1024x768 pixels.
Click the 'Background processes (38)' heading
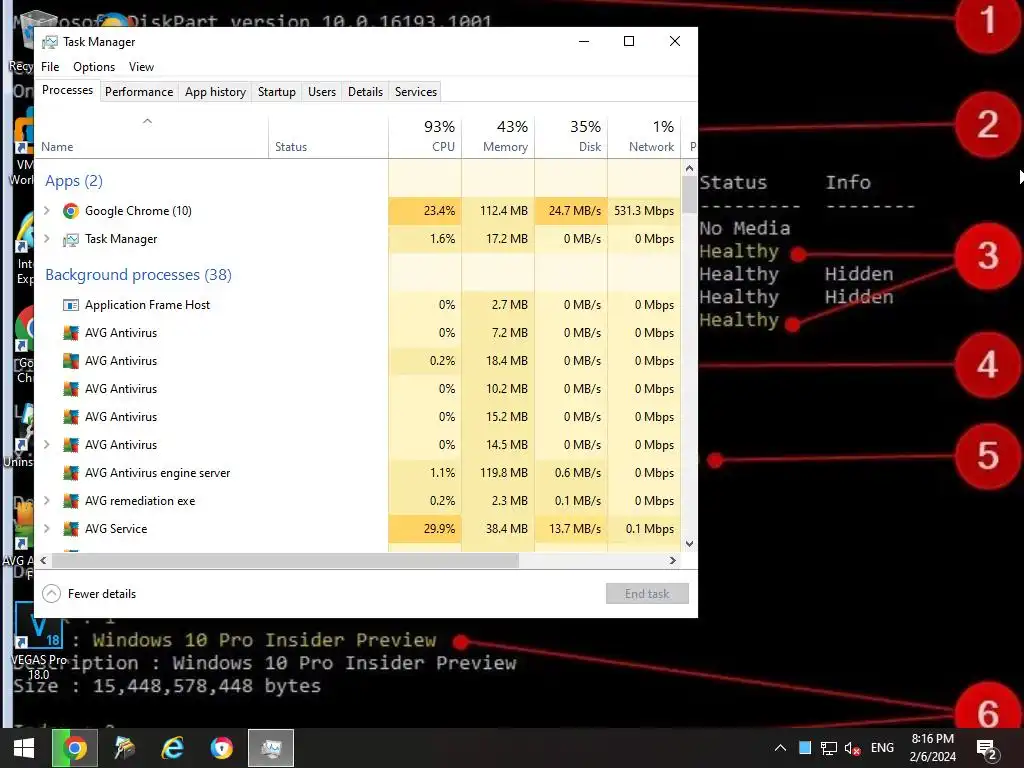[138, 275]
